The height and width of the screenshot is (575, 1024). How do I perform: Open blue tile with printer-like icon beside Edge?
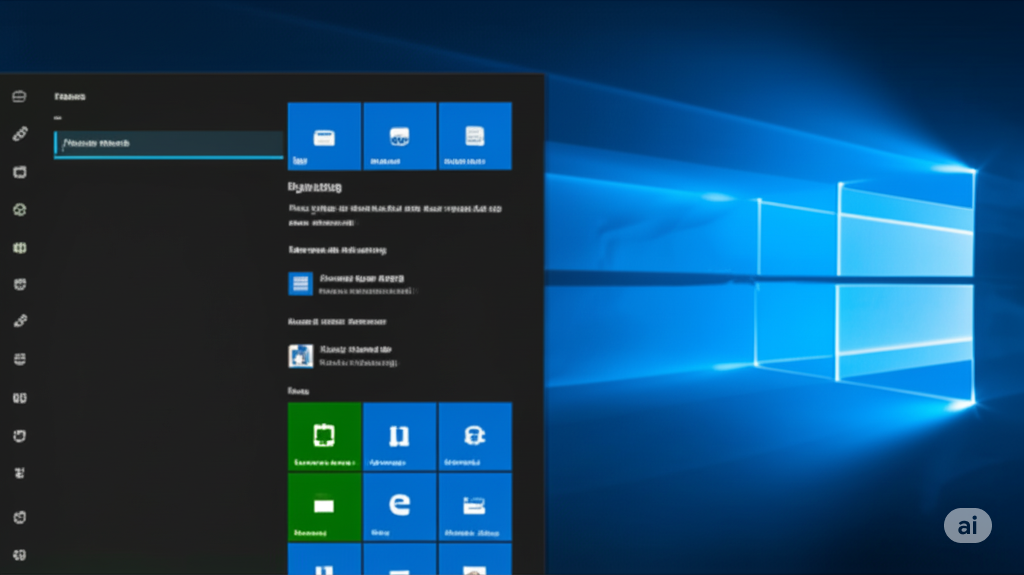pos(475,506)
